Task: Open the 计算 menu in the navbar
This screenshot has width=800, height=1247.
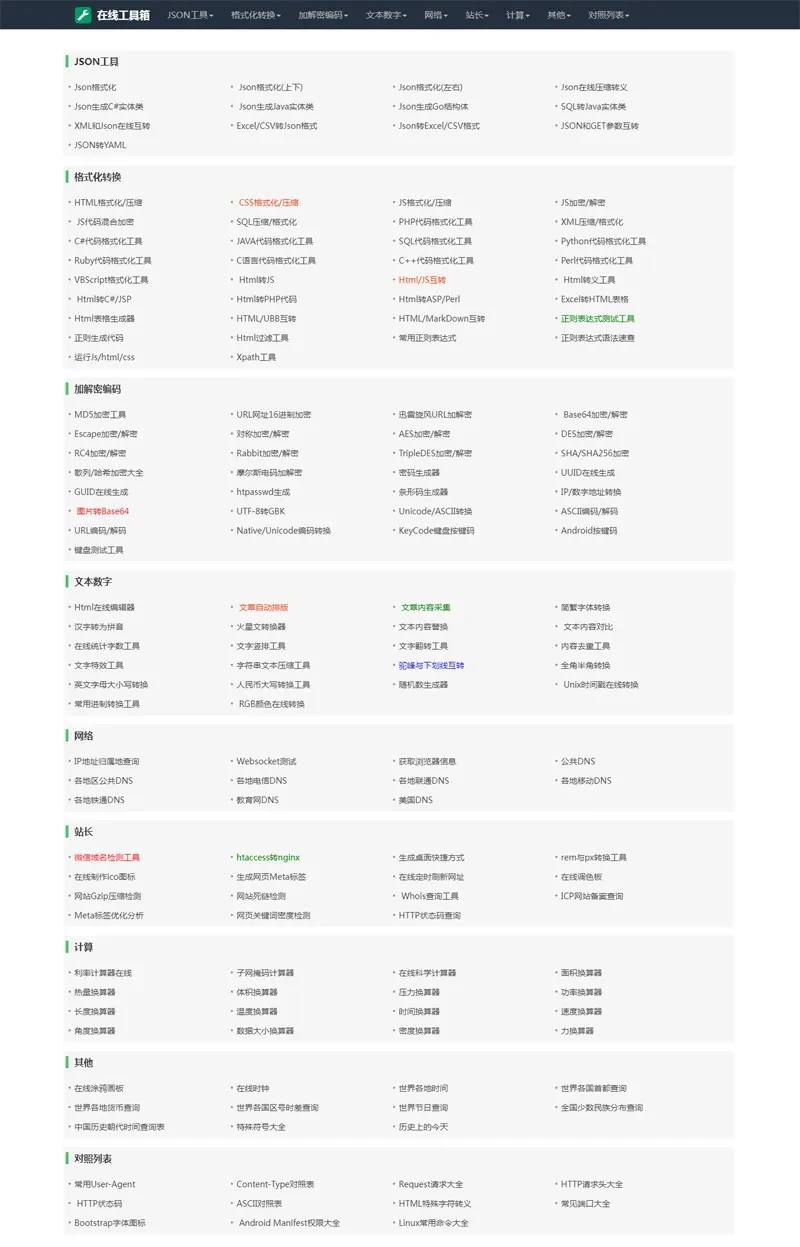Action: tap(519, 15)
